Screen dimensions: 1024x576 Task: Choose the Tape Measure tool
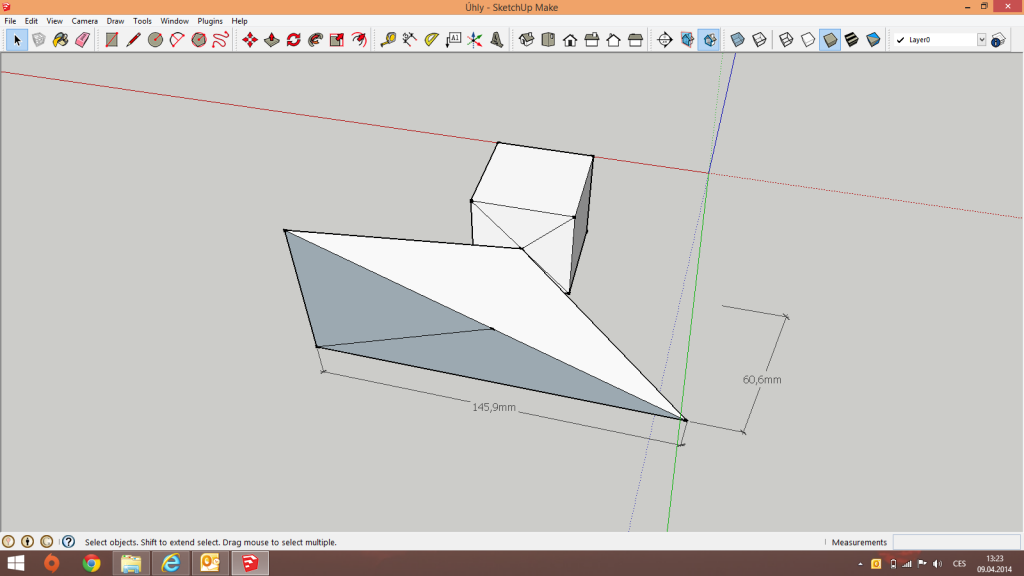pyautogui.click(x=388, y=40)
